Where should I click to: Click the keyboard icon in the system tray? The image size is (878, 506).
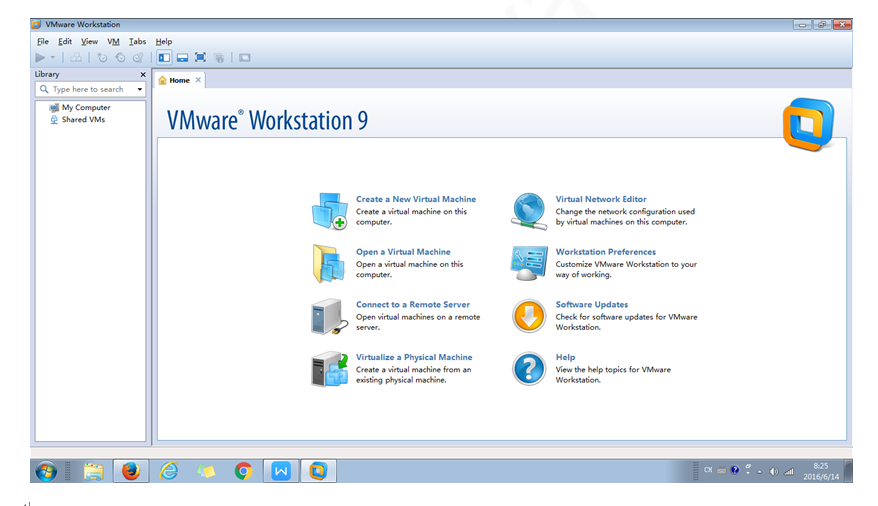pos(722,471)
